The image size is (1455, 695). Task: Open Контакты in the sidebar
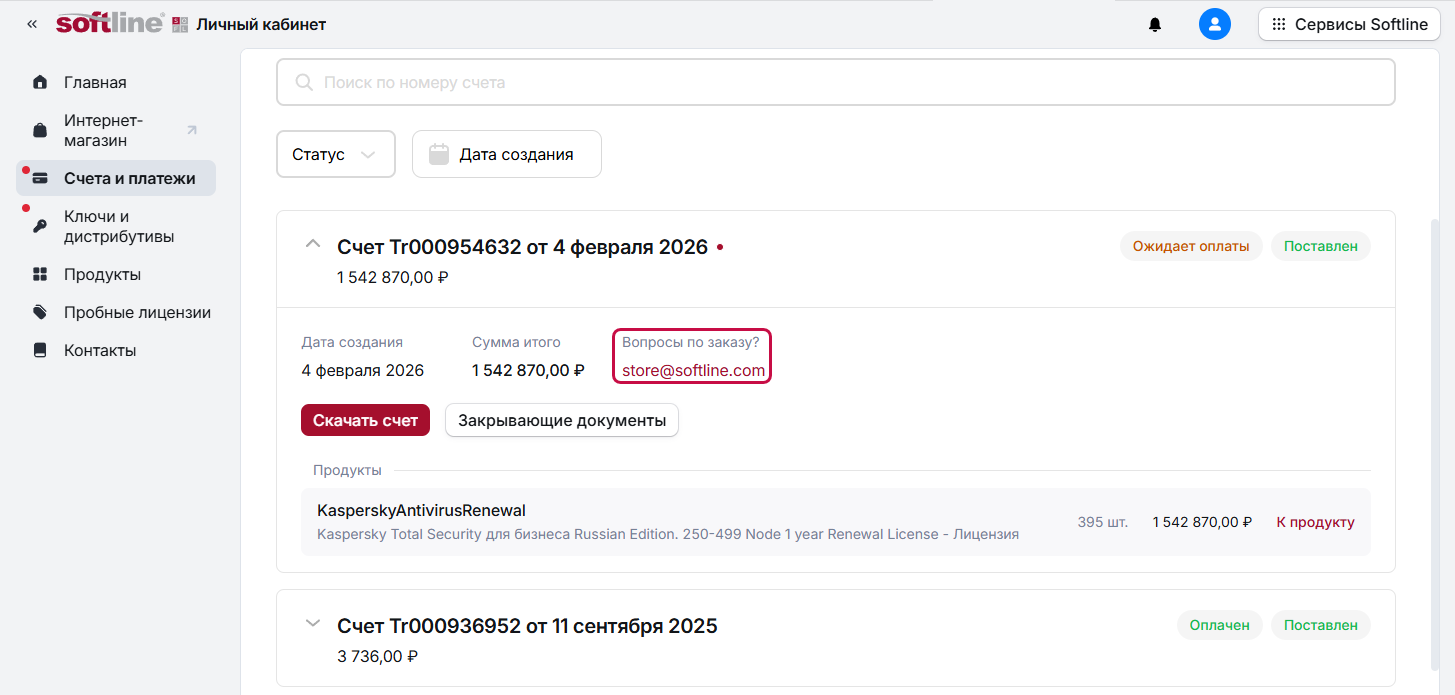100,350
